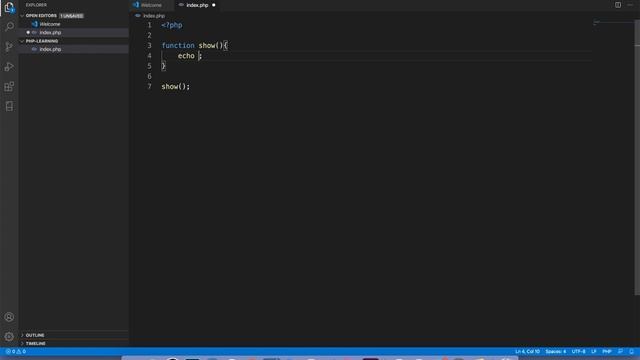
Task: Open the Manage gear icon
Action: [x=9, y=337]
